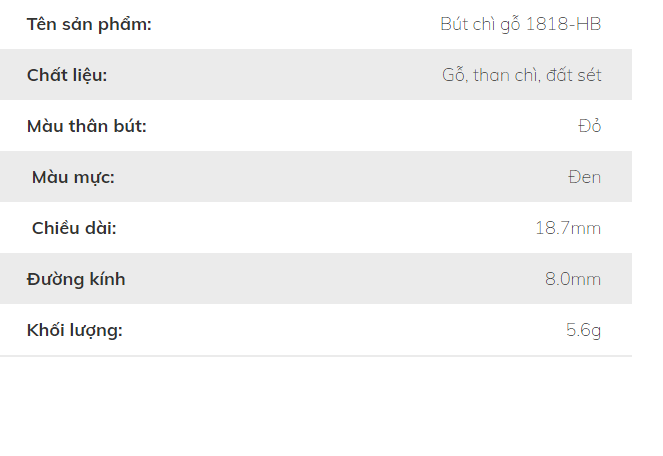Click the "Màu mực:" label

pyautogui.click(x=73, y=177)
